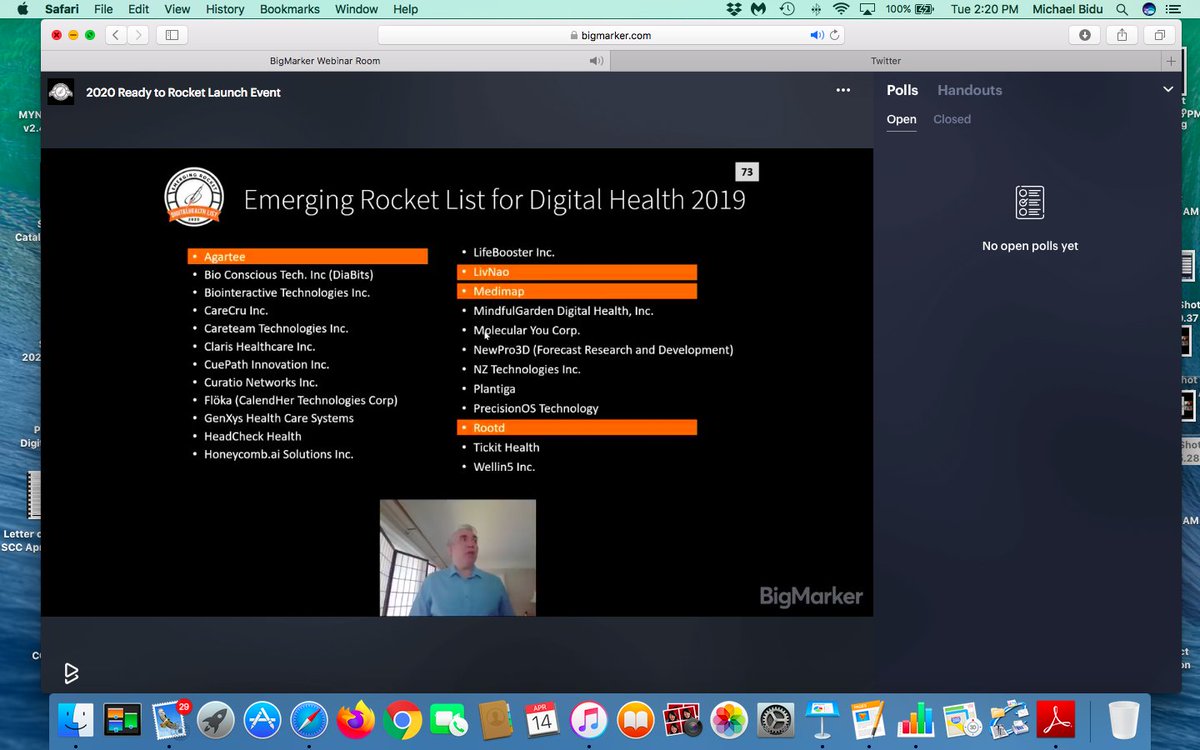
Task: Click the Malwarebytes menu bar icon
Action: click(759, 9)
